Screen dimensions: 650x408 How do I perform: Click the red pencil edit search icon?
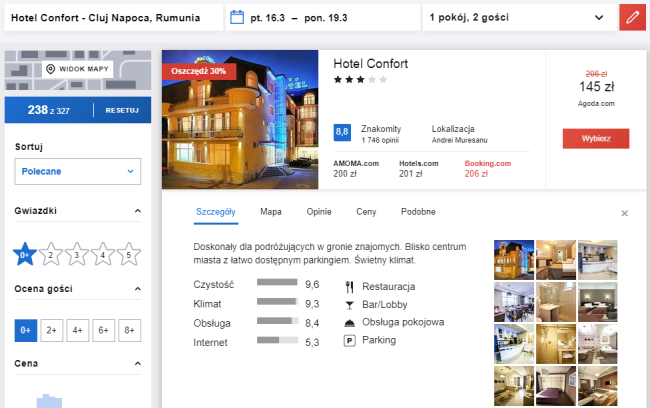point(631,17)
